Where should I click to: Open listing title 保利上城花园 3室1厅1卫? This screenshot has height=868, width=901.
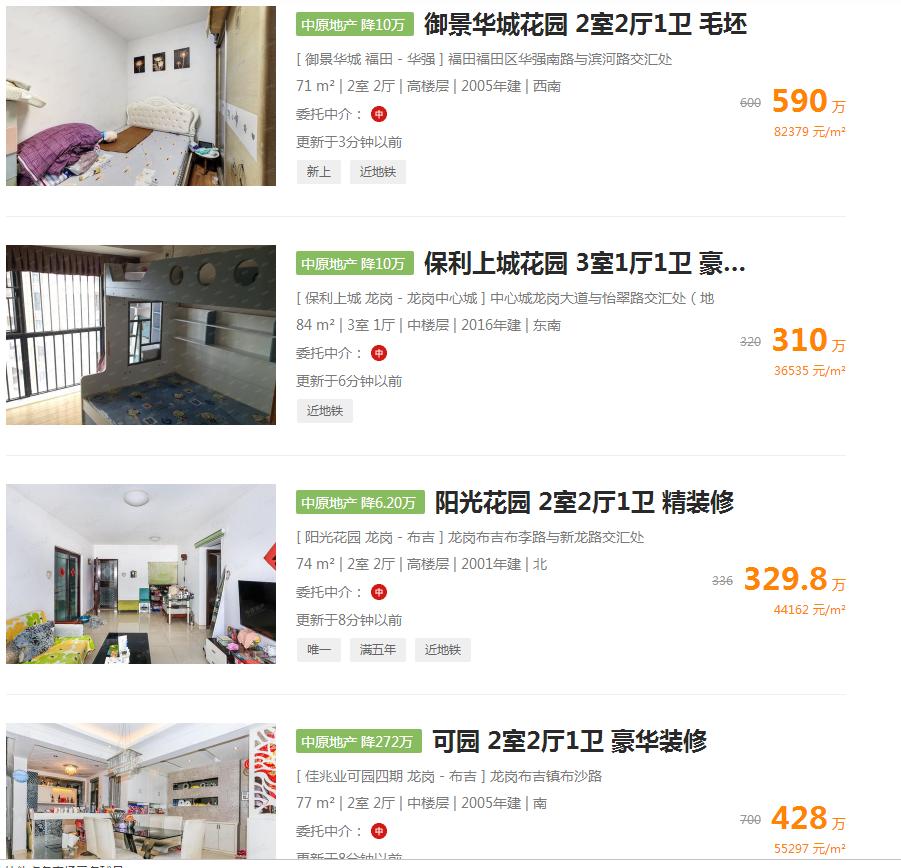point(584,264)
